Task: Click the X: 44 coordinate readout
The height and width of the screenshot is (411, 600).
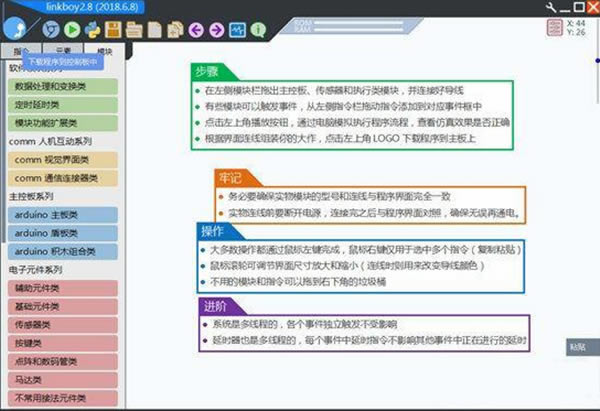Action: (576, 23)
